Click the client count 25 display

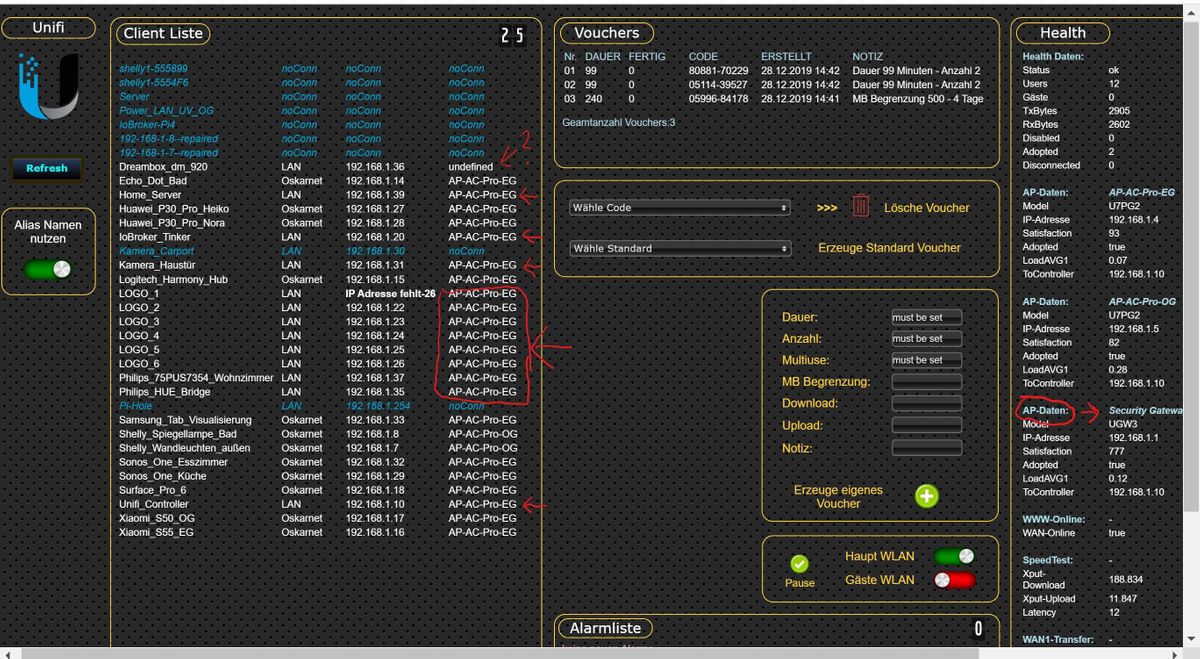point(512,36)
